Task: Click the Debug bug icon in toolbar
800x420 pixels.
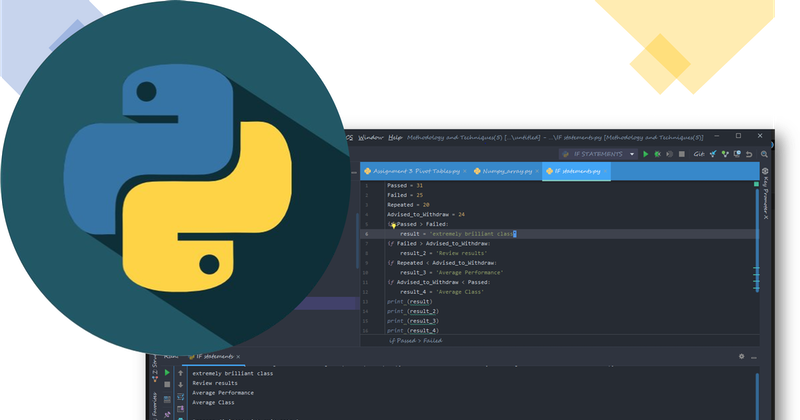Action: click(x=658, y=154)
